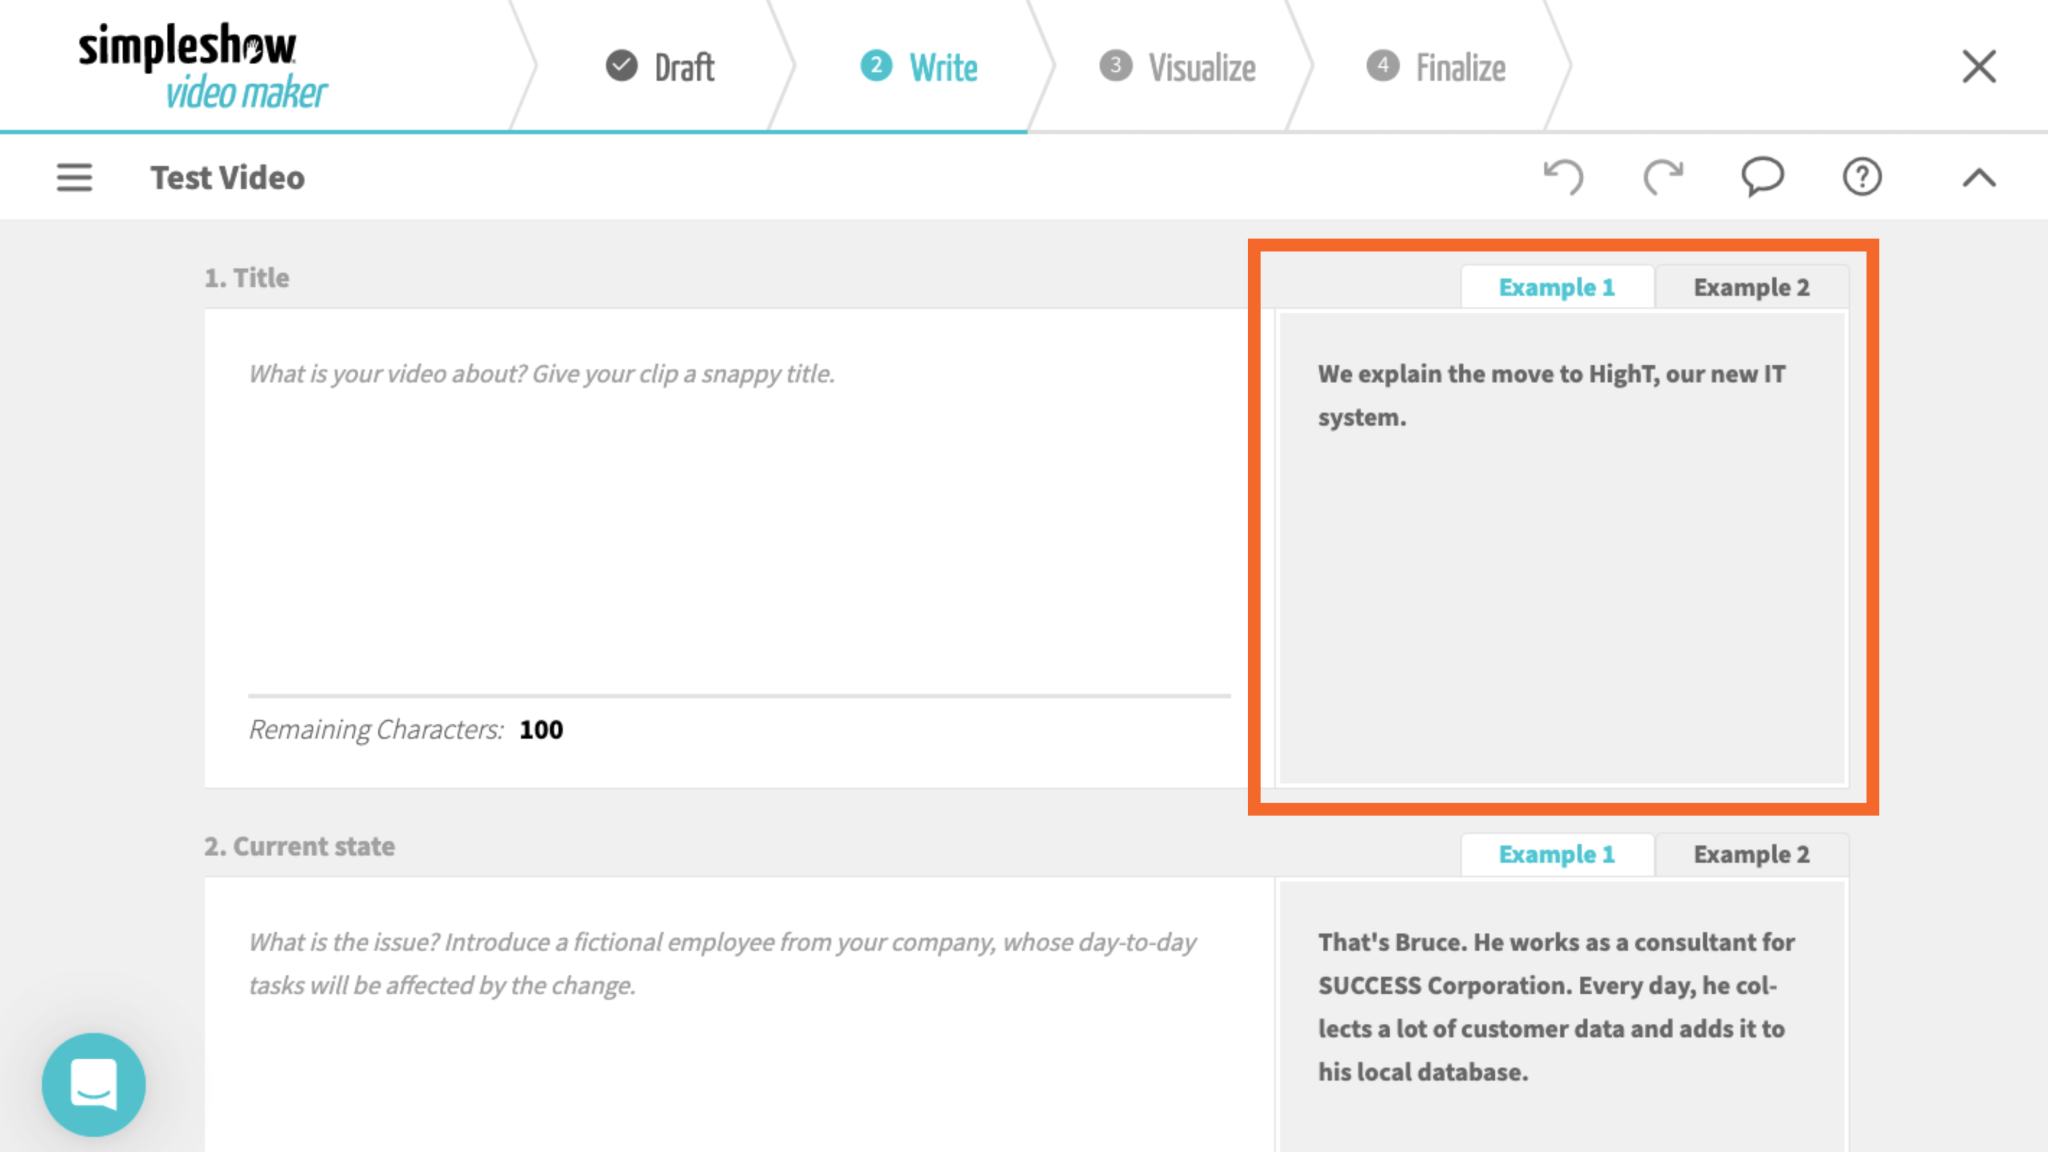
Task: Open the hamburger menu
Action: [73, 177]
